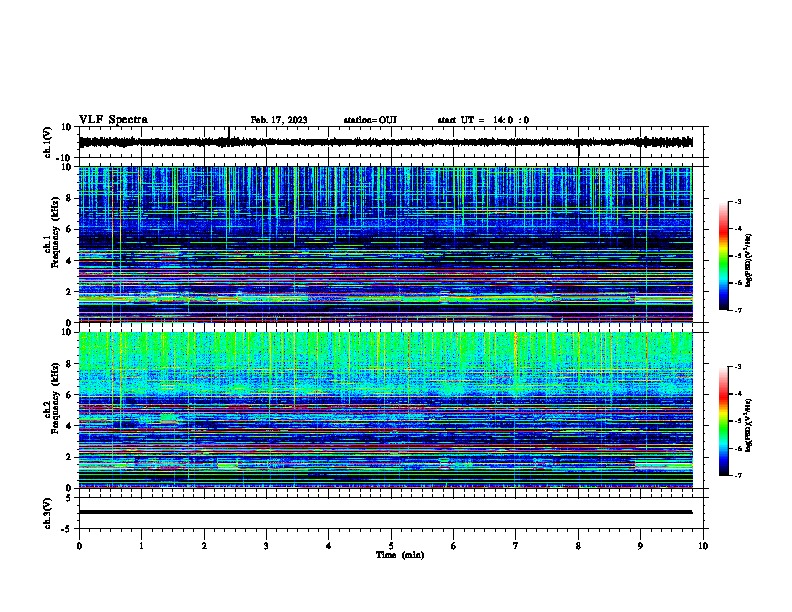The width and height of the screenshot is (792, 612).
Task: Click time axis tick label '4'
Action: point(329,546)
